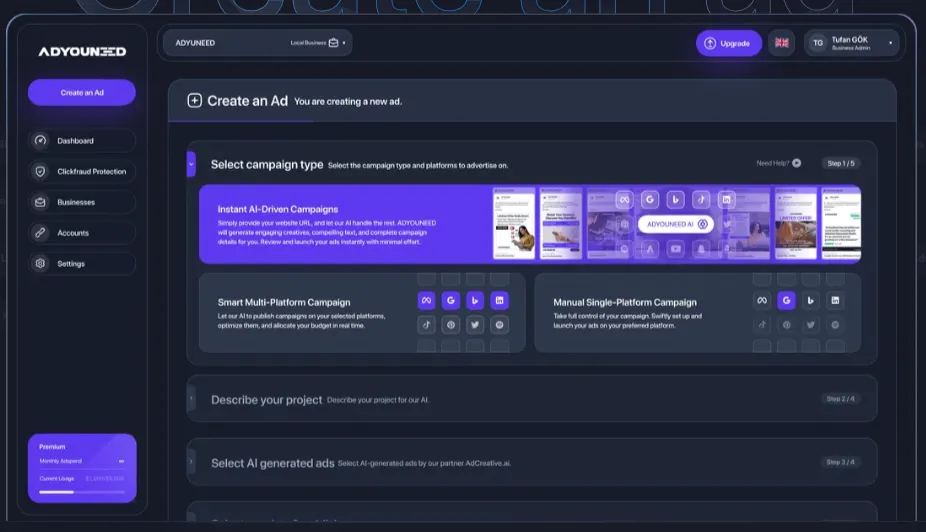Click the Google icon in the AI campaign banner
Image resolution: width=926 pixels, height=532 pixels.
[650, 200]
